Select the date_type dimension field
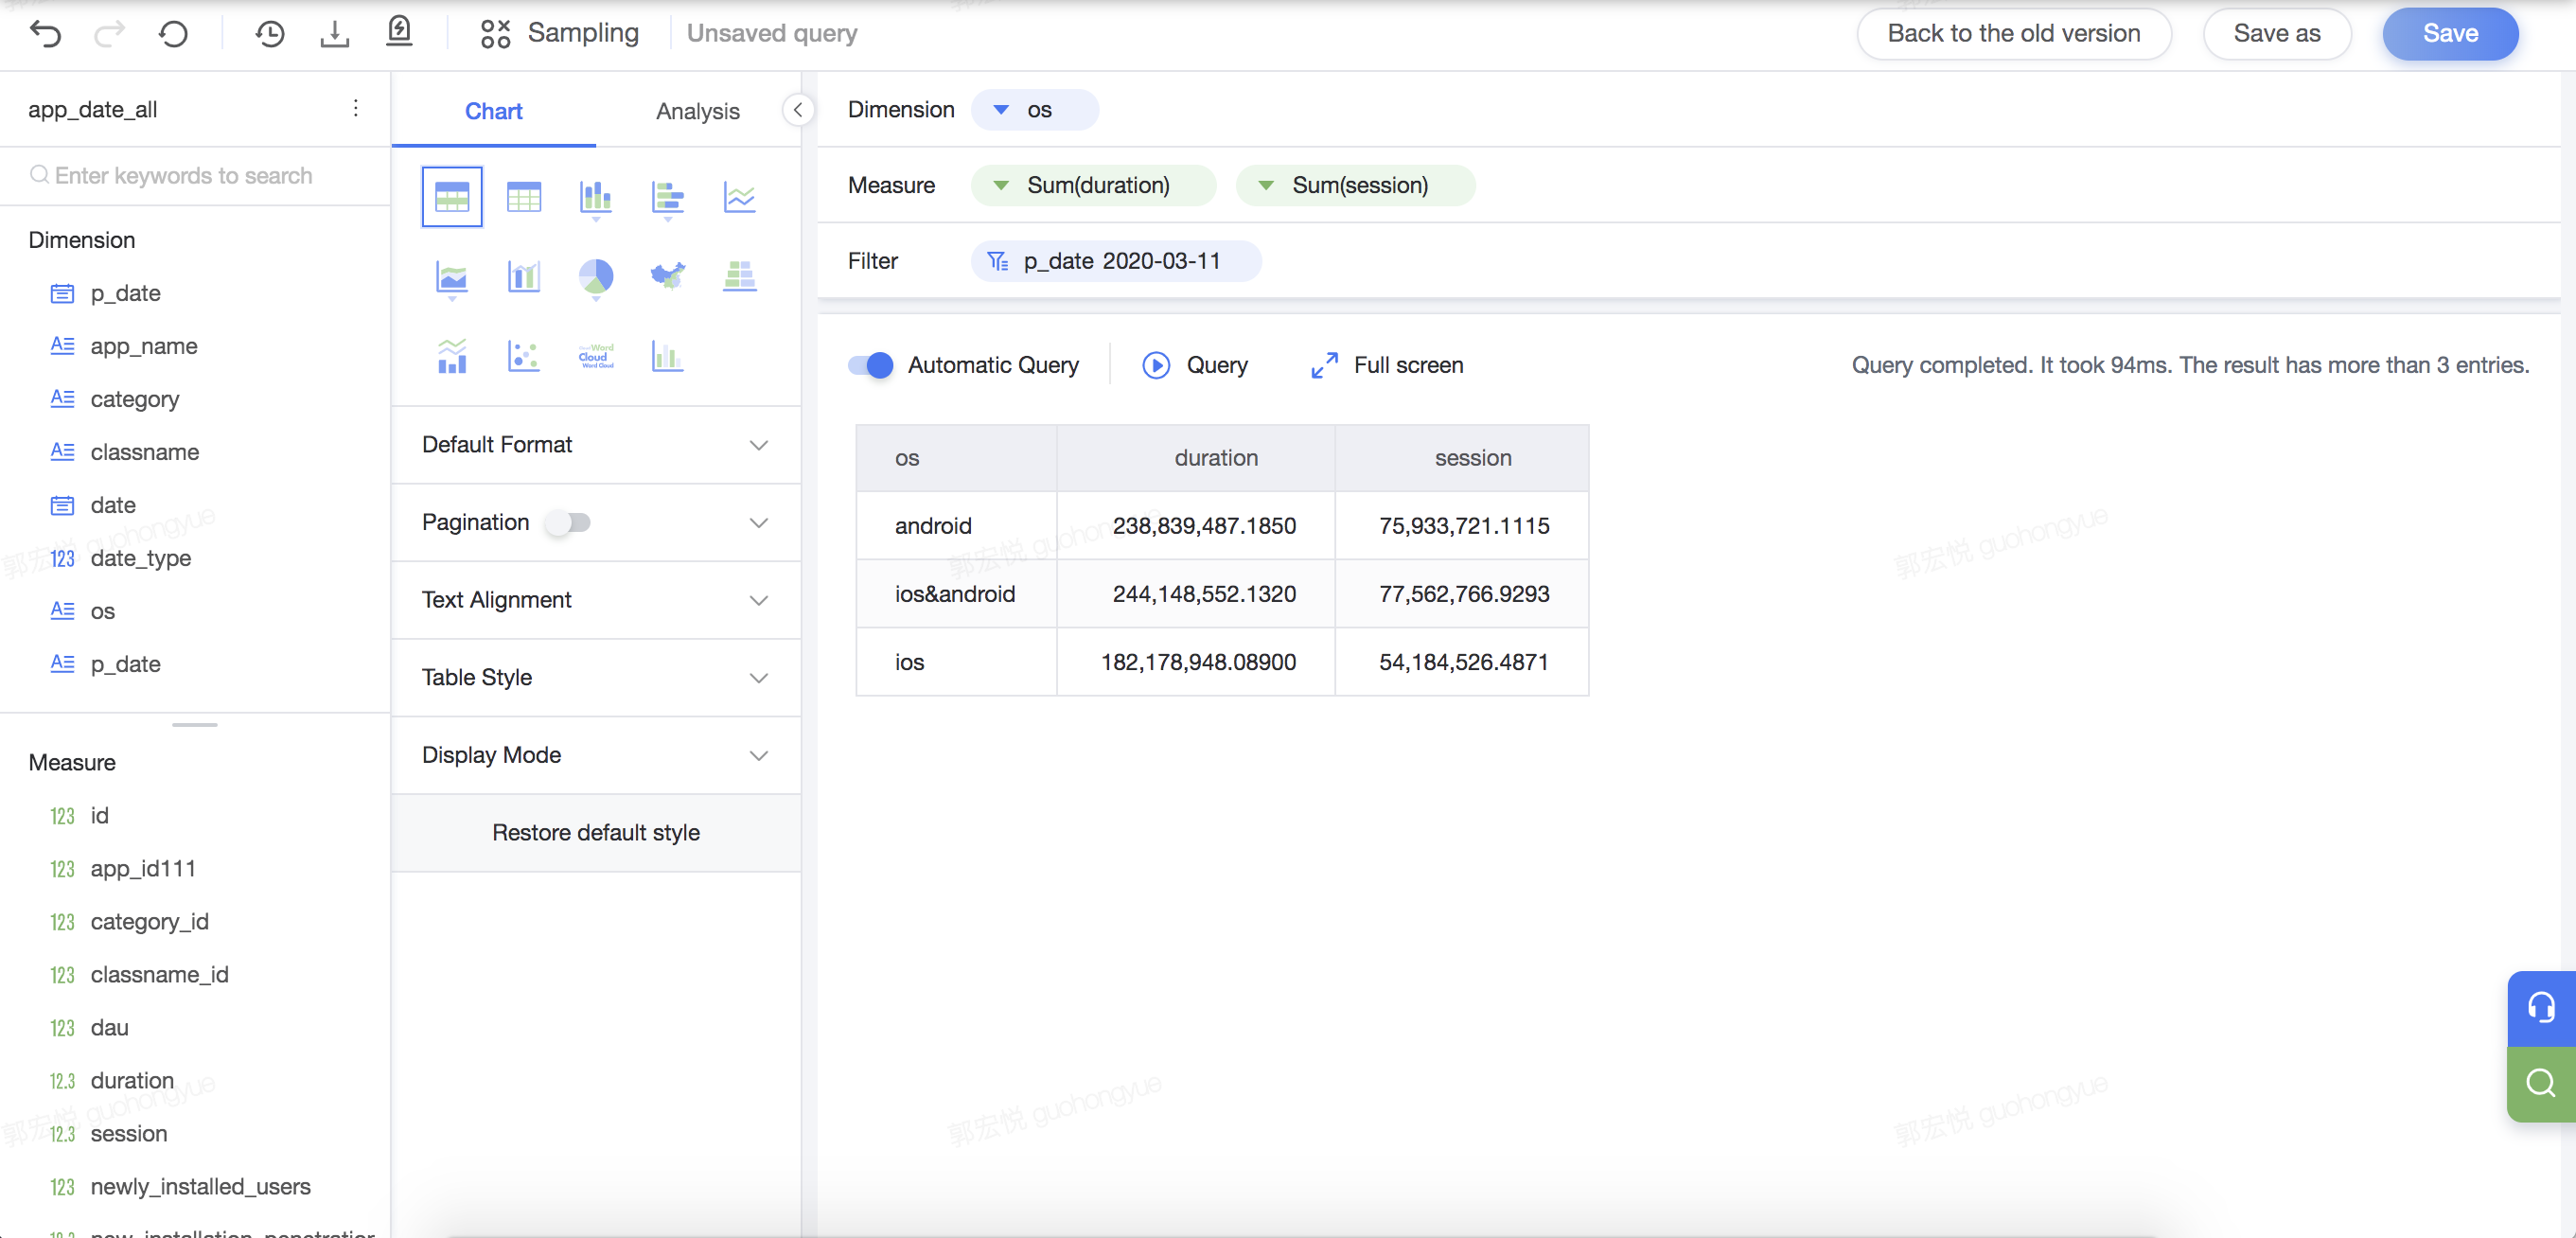Image resolution: width=2576 pixels, height=1238 pixels. [x=141, y=558]
